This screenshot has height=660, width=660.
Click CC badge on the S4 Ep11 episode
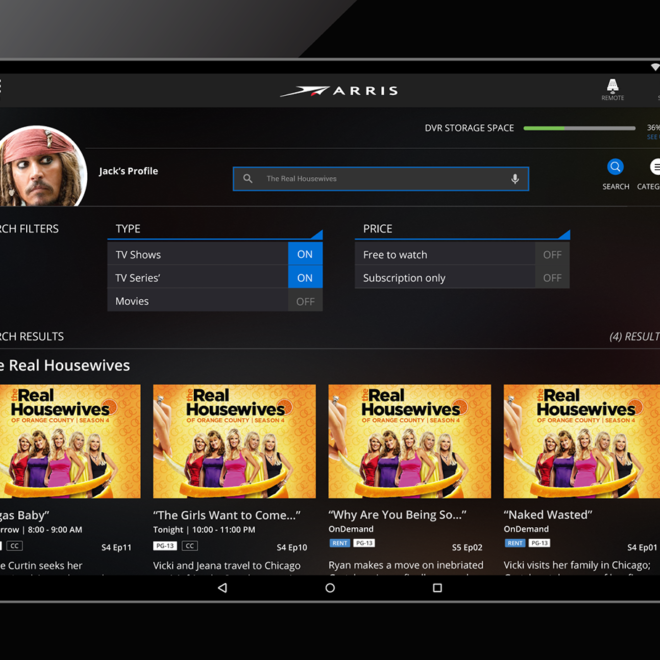[x=14, y=546]
